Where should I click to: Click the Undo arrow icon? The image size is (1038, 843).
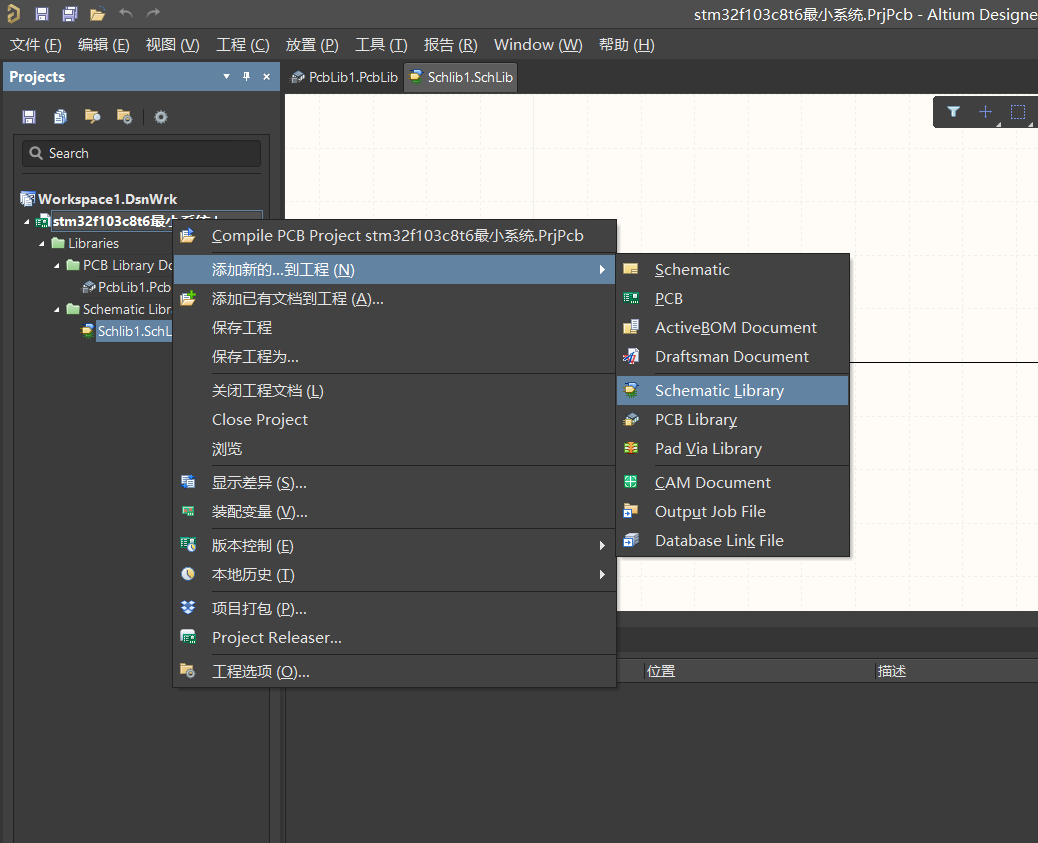point(126,13)
